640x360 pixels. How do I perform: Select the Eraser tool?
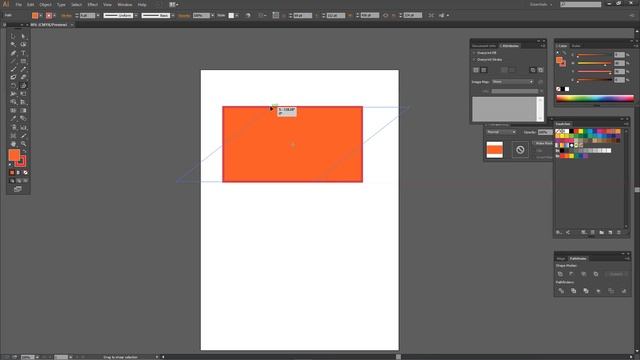[x=23, y=77]
